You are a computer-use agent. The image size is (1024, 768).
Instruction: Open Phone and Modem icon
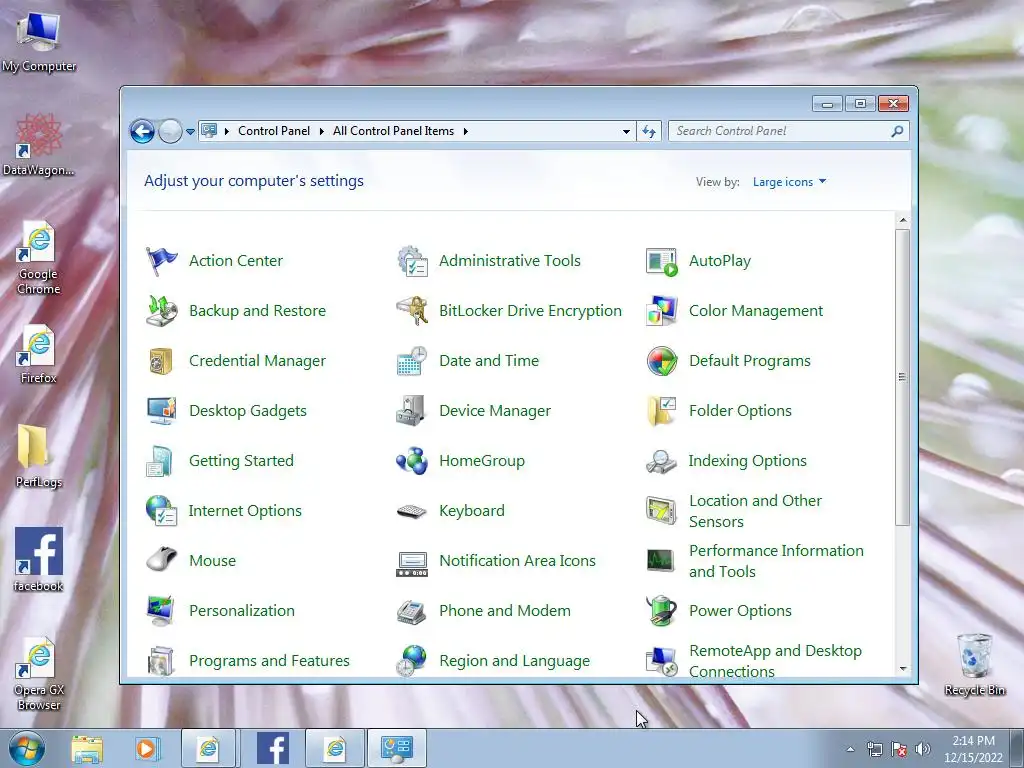click(412, 611)
